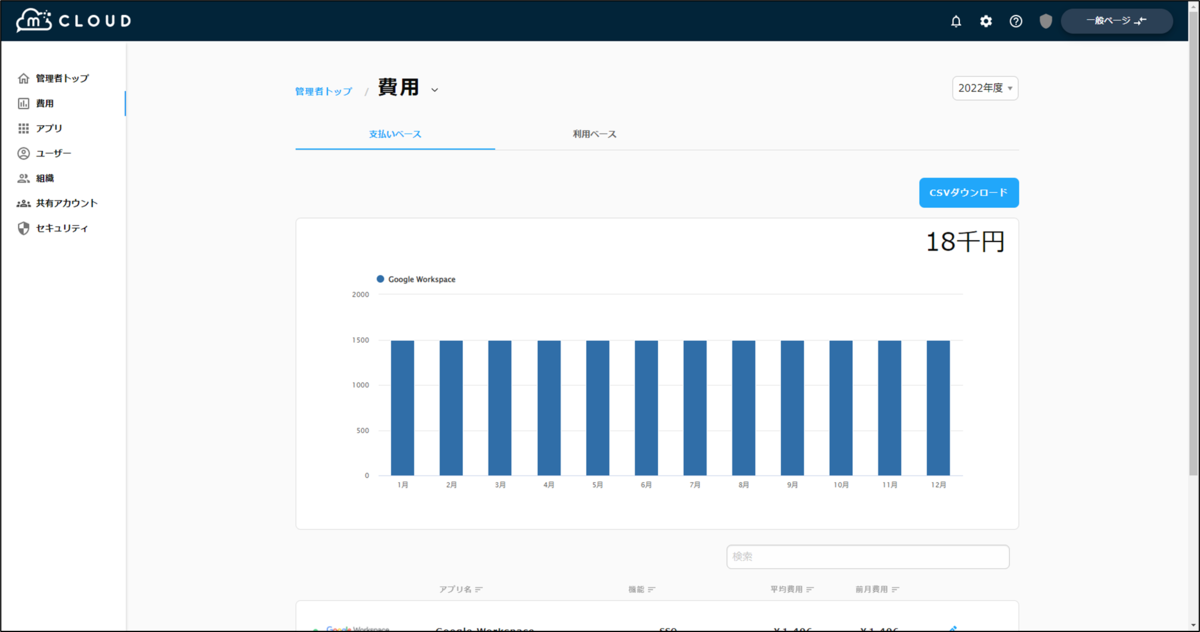Download data with CSVダウンロード button
This screenshot has height=632, width=1200.
(969, 193)
